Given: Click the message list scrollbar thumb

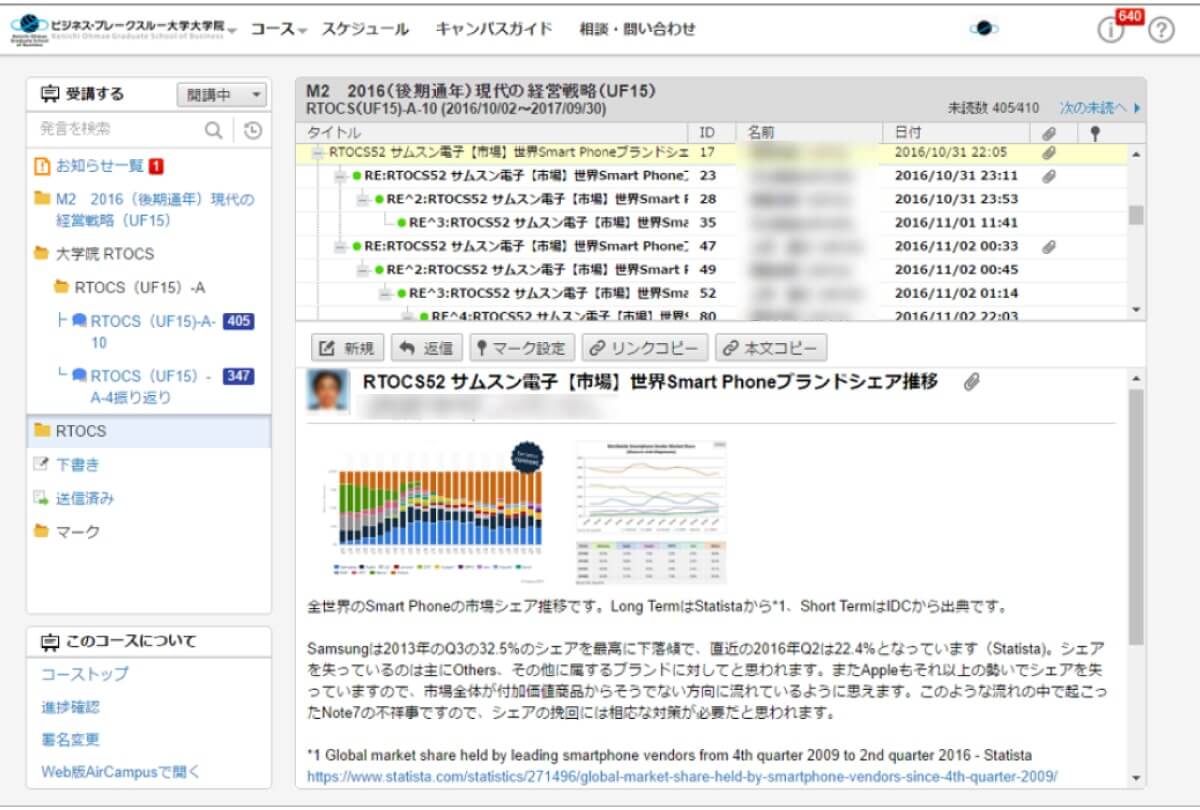Looking at the screenshot, I should pos(1136,215).
